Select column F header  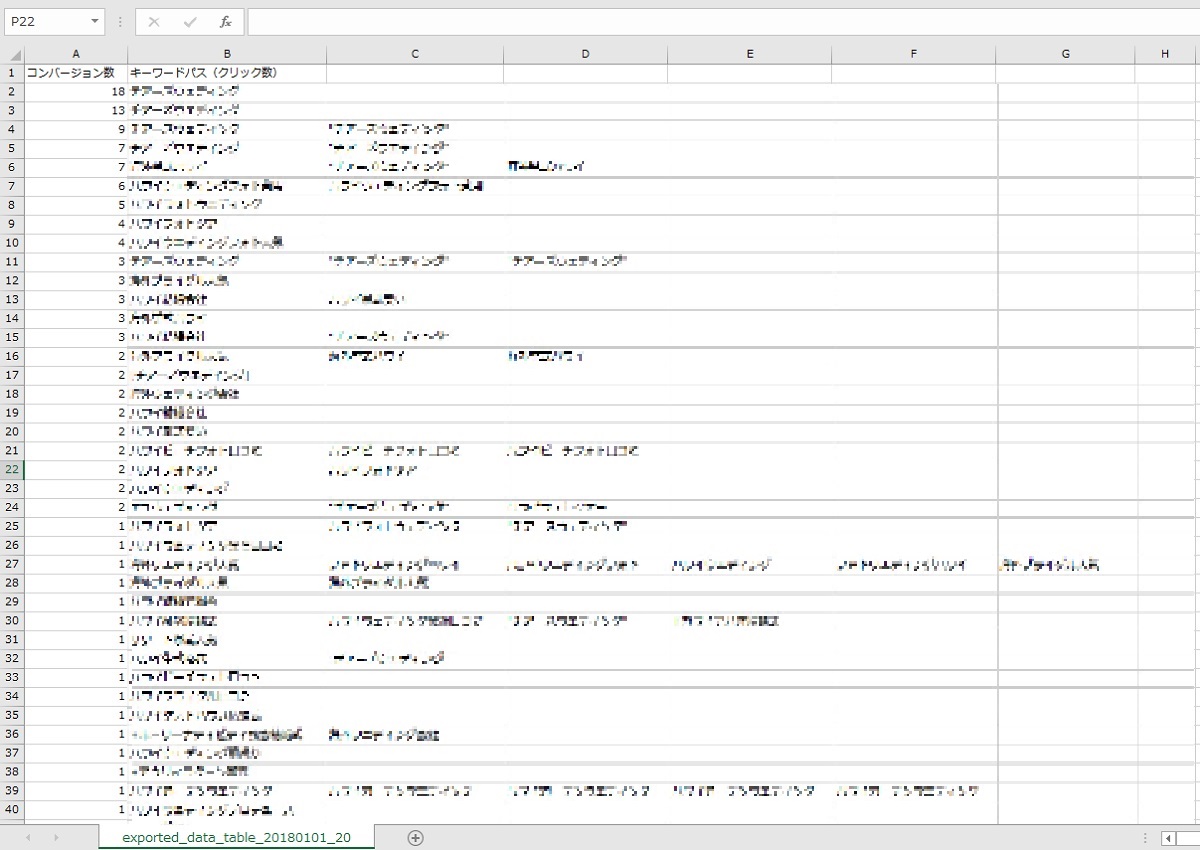pyautogui.click(x=914, y=54)
